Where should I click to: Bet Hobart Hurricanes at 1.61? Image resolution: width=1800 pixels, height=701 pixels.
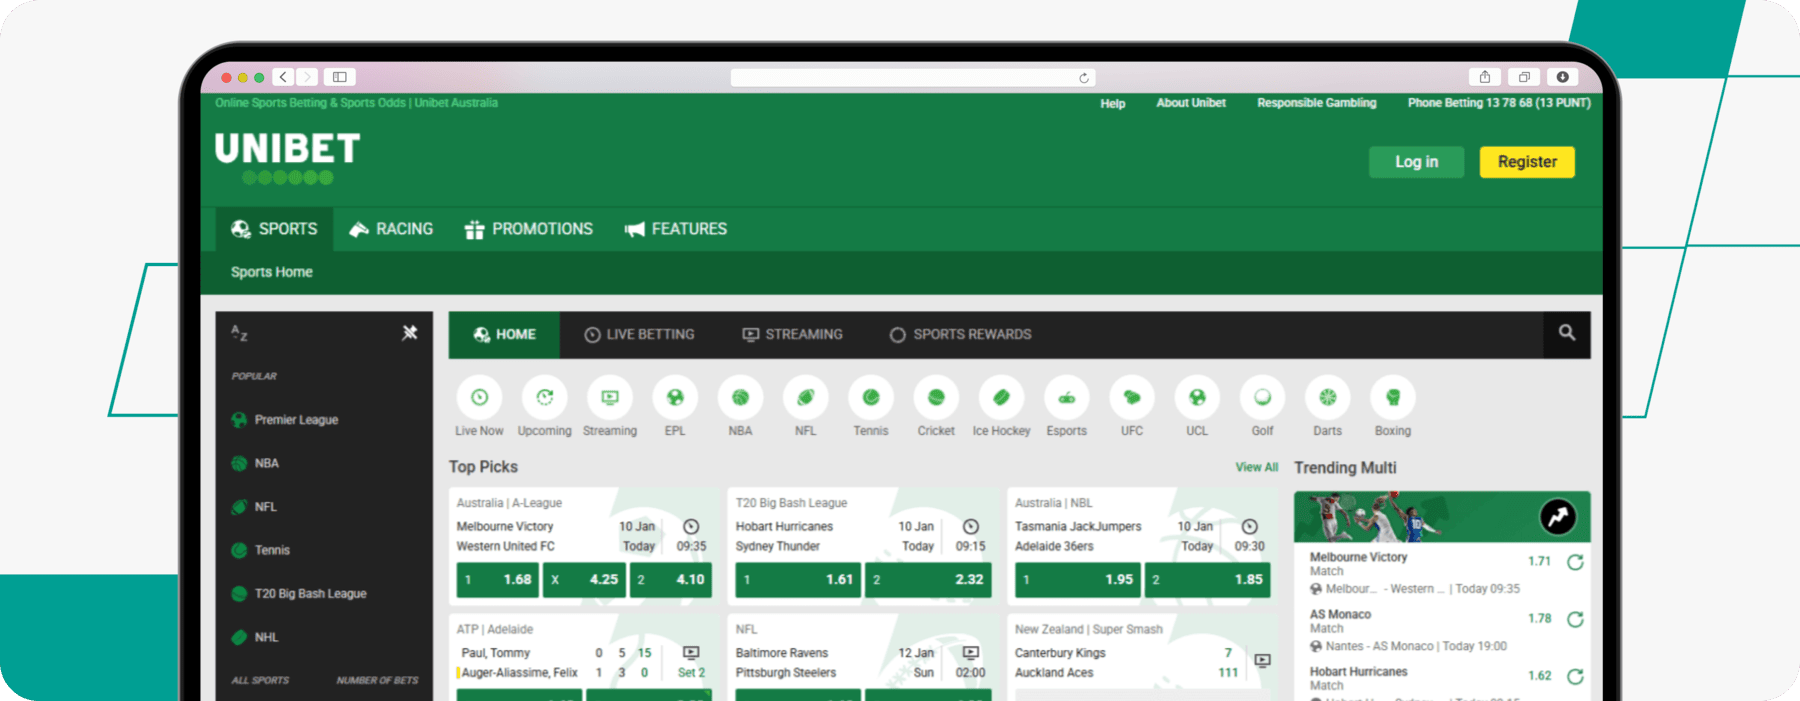click(x=798, y=579)
